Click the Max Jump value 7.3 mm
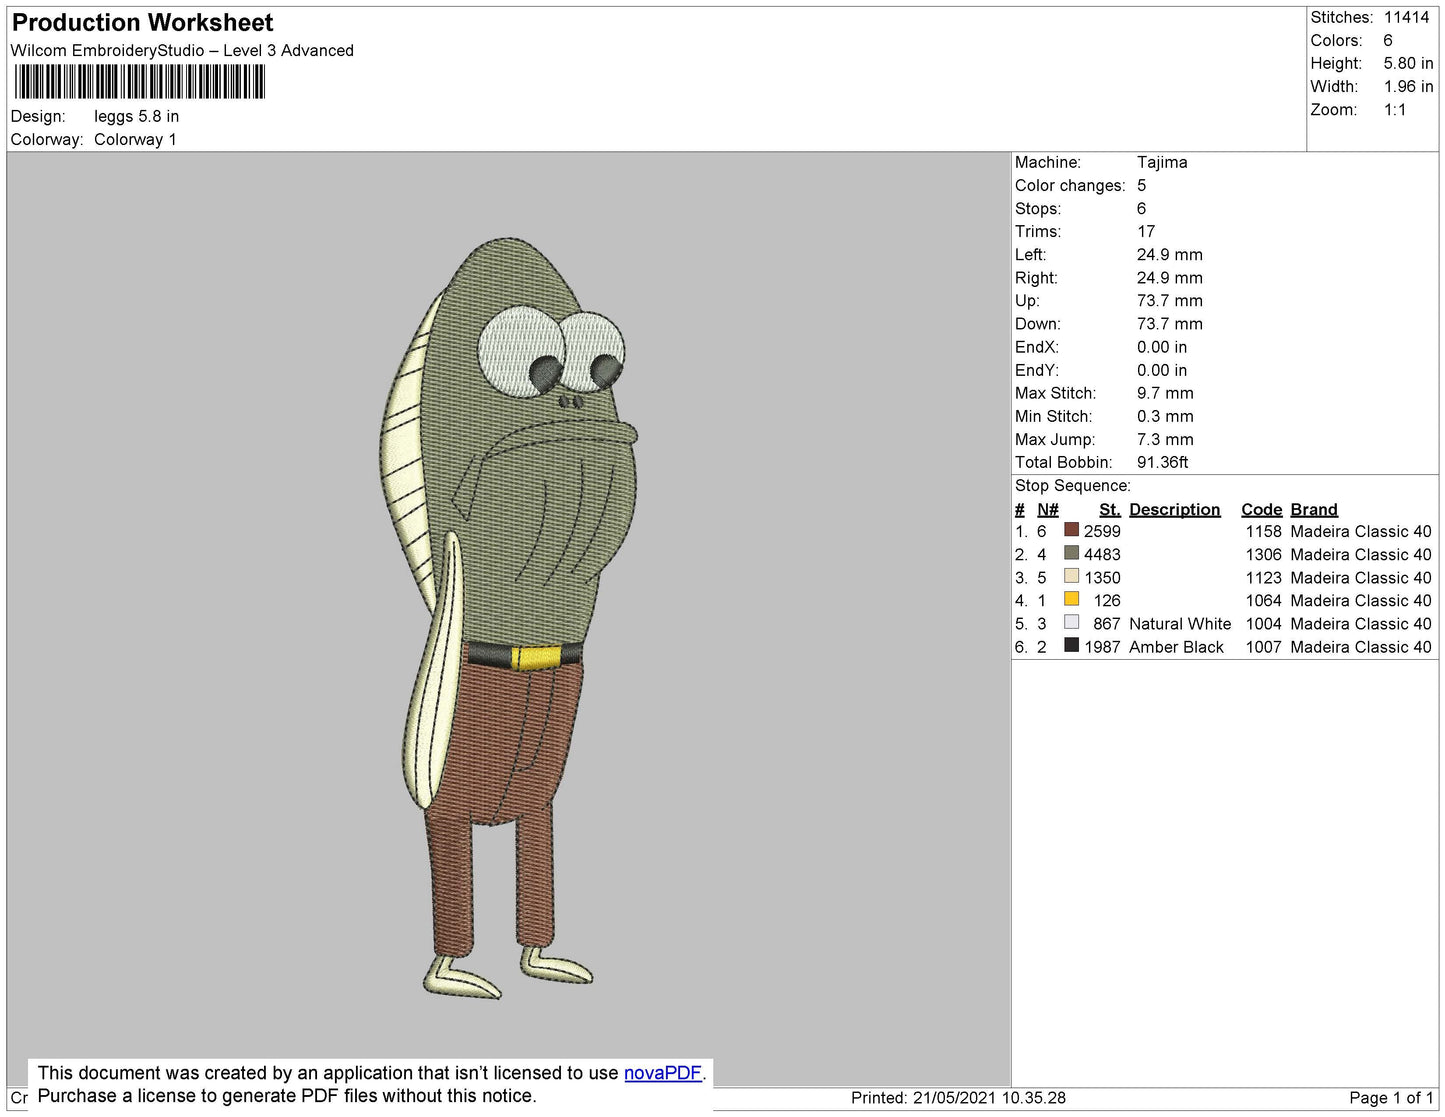Image resolution: width=1445 pixels, height=1117 pixels. coord(1165,439)
